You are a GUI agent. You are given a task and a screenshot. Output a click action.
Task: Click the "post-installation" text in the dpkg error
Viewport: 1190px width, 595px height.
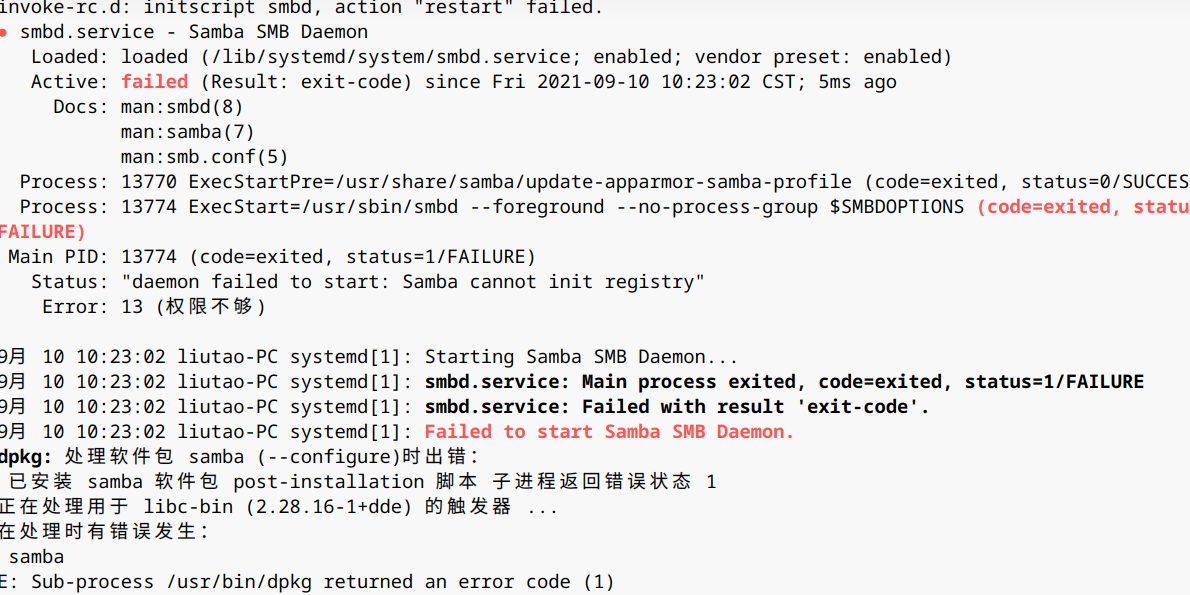click(323, 482)
